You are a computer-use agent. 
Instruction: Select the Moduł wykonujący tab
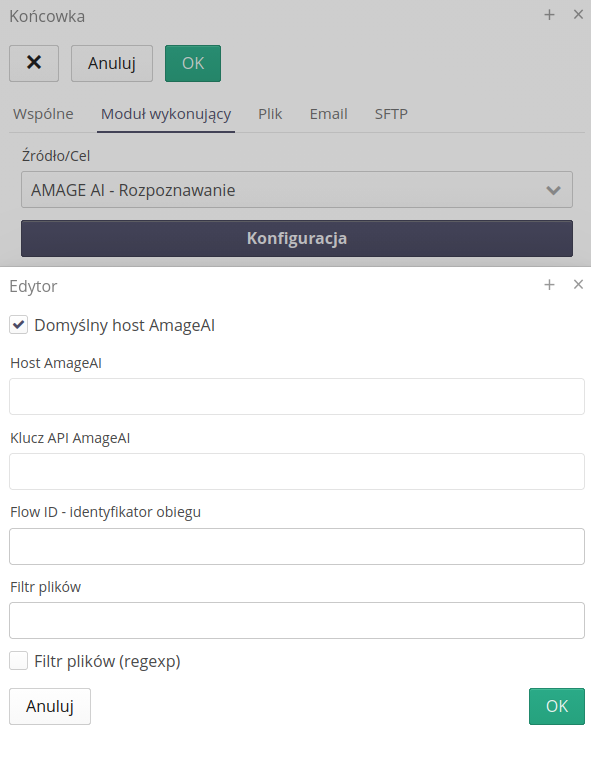tap(166, 114)
